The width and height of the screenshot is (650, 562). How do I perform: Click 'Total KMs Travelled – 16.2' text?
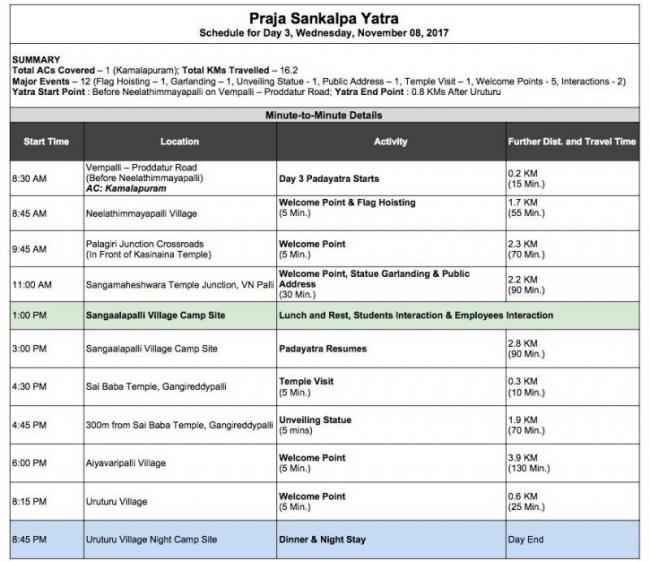[x=240, y=70]
